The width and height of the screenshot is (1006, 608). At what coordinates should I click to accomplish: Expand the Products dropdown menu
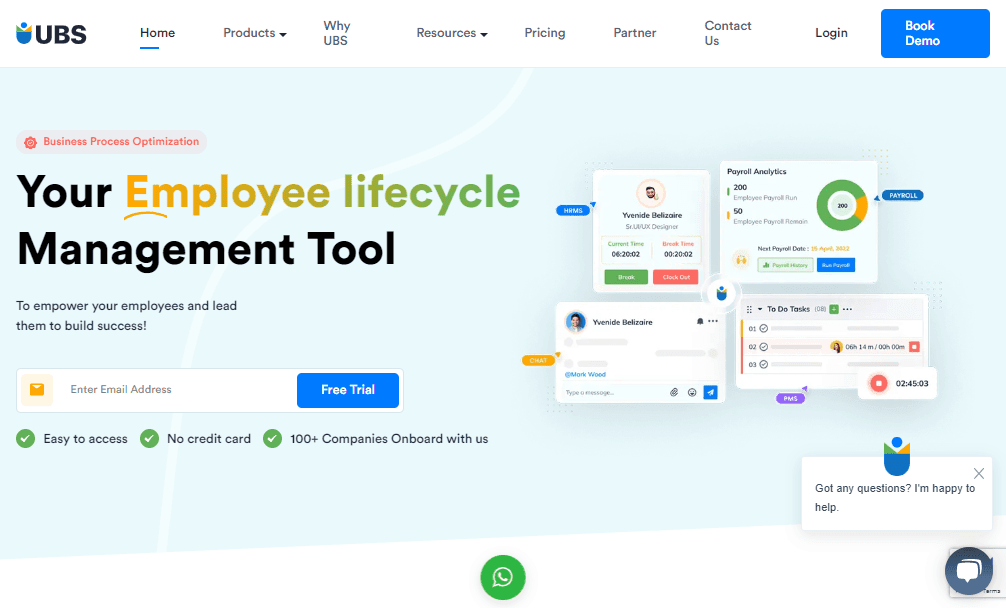tap(255, 33)
